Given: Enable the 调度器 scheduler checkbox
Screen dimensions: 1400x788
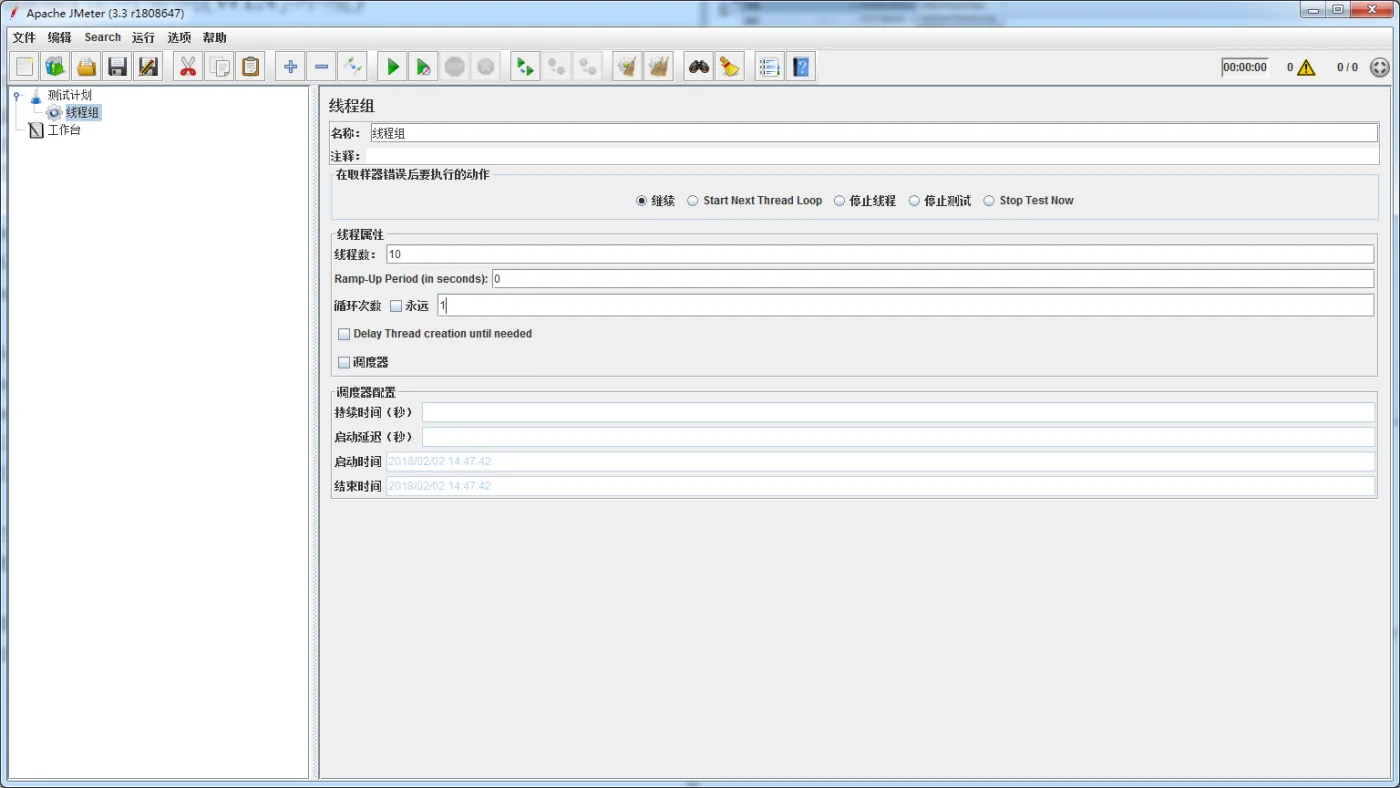Looking at the screenshot, I should tap(343, 362).
